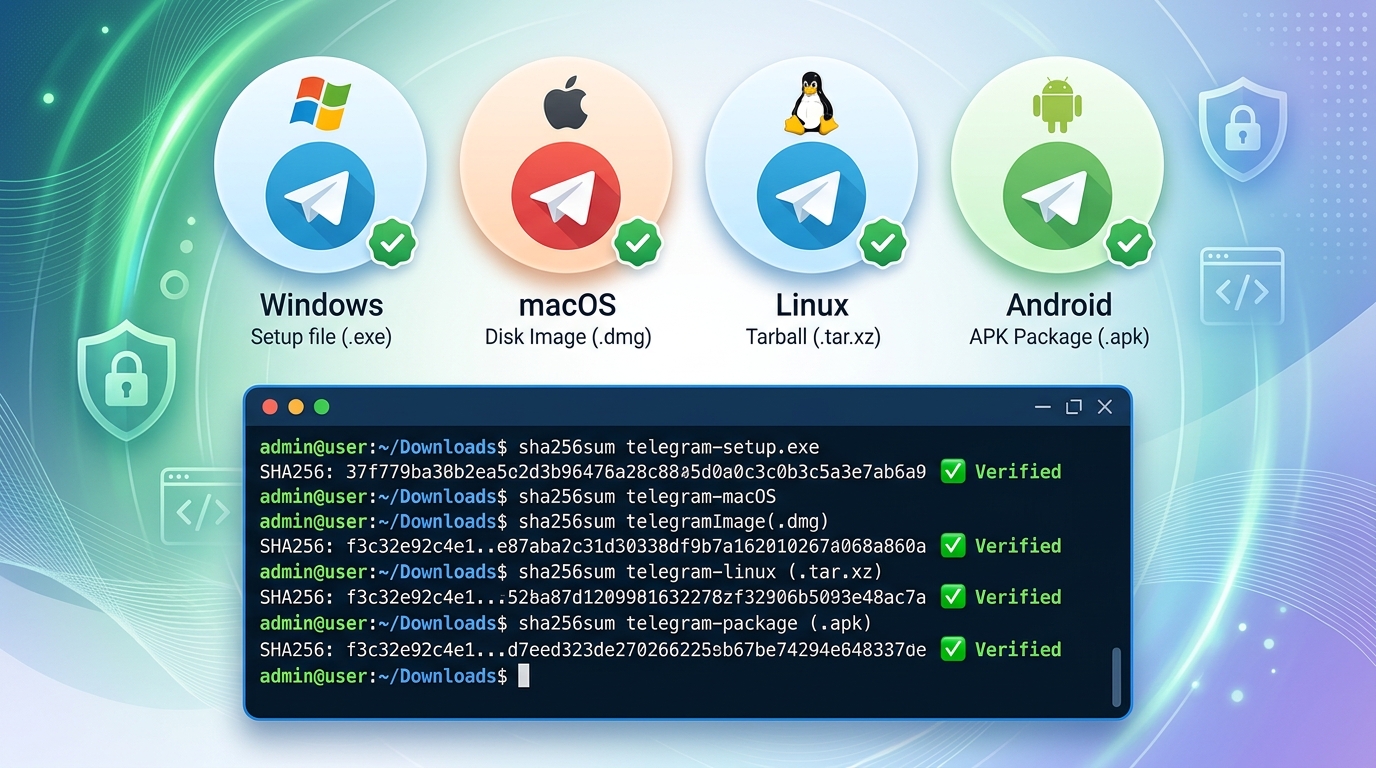
Task: Select the red Telegram icon for macOS
Action: point(566,194)
